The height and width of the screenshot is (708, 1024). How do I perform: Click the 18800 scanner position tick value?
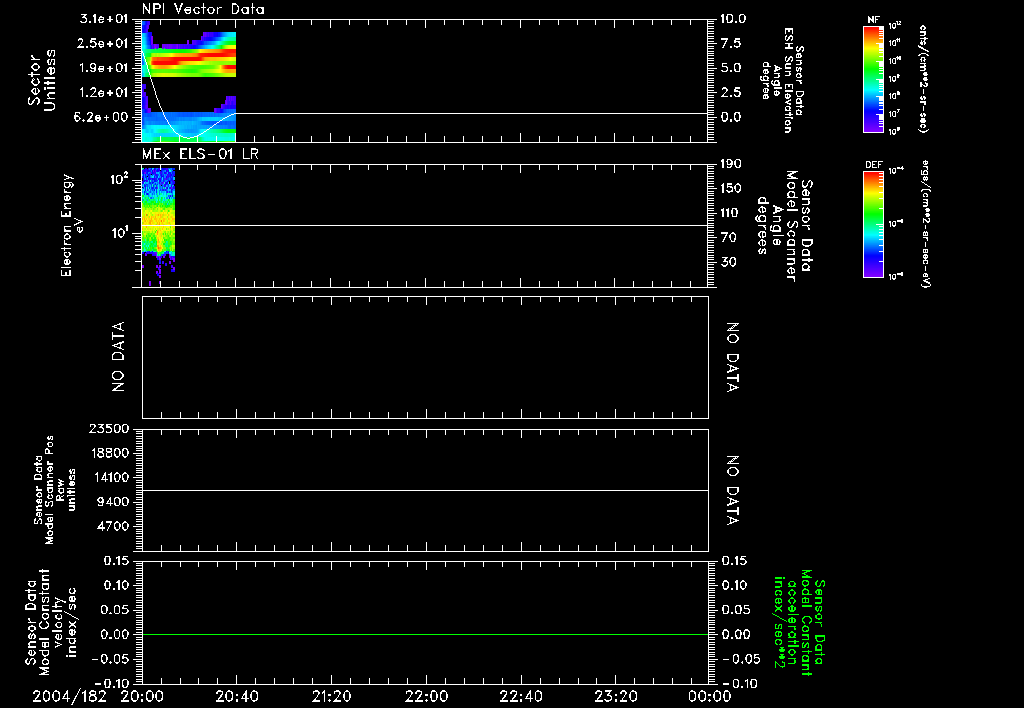[x=108, y=453]
